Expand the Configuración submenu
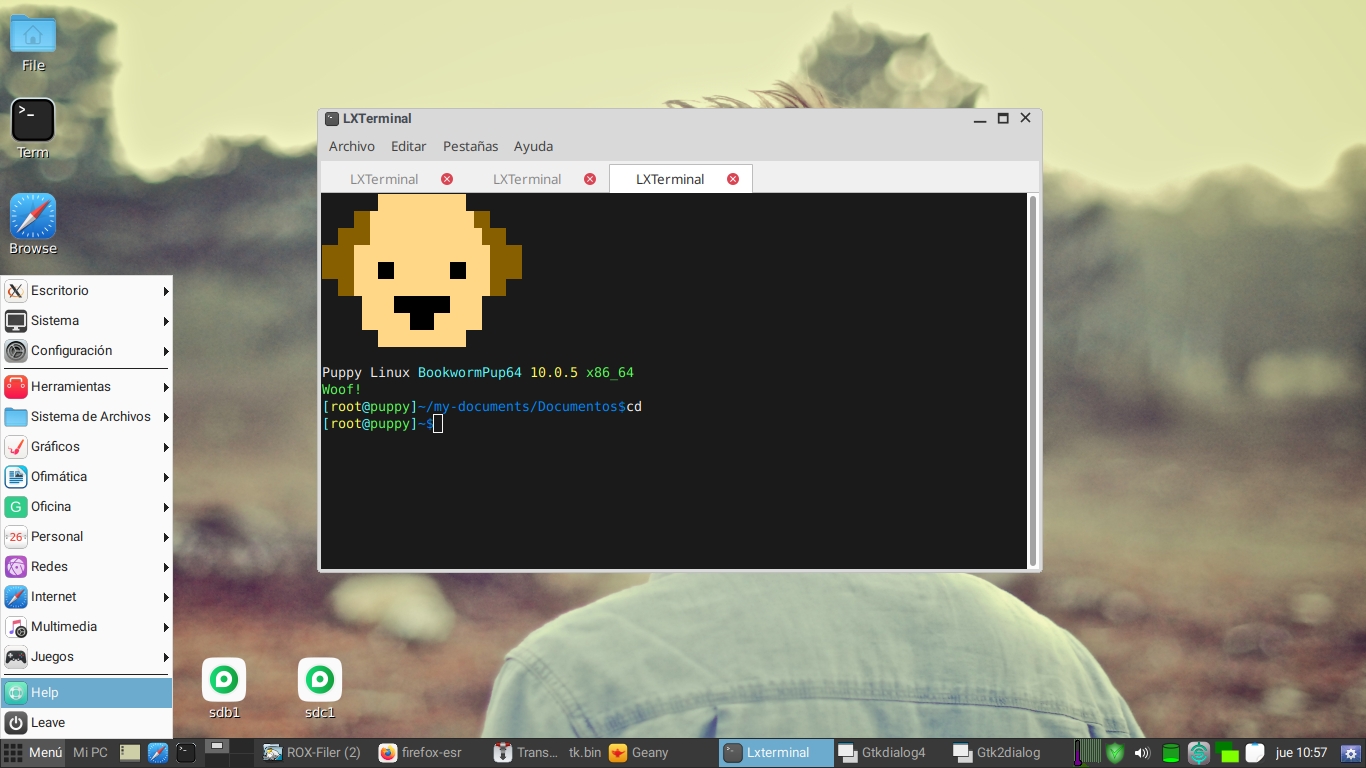The width and height of the screenshot is (1366, 768). 86,350
